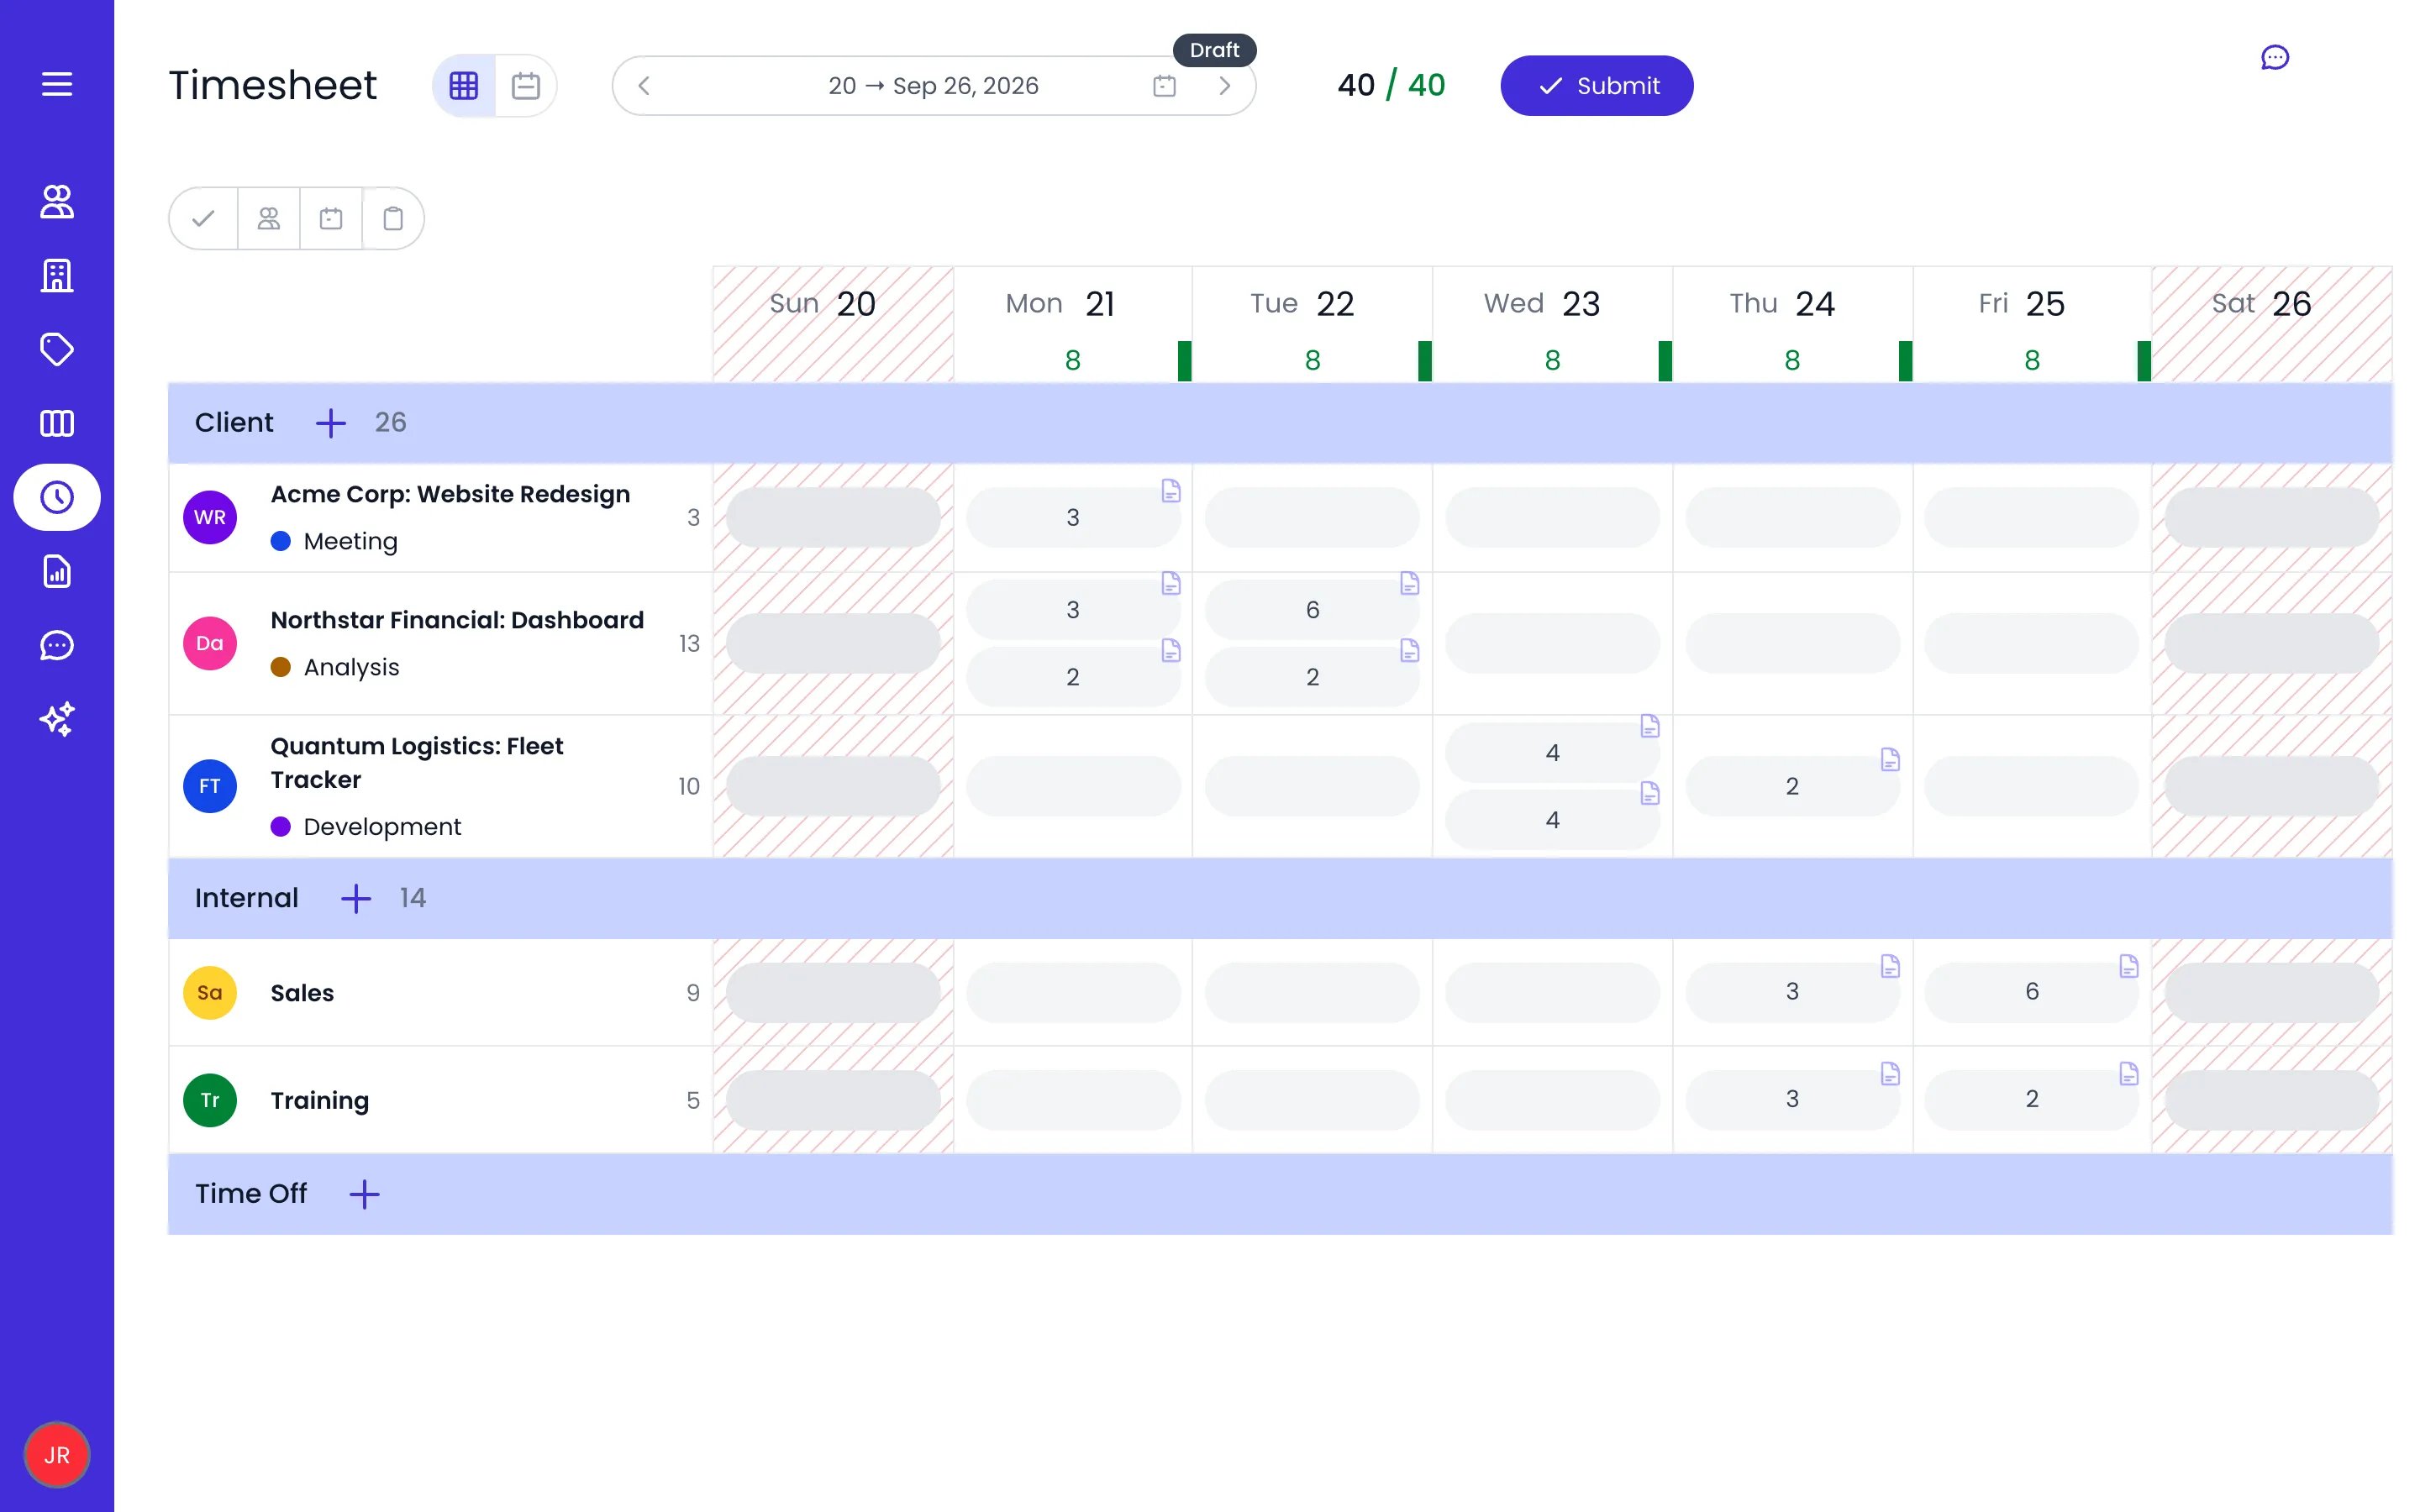Open comments icon at top right
Image resolution: width=2420 pixels, height=1512 pixels.
(2275, 58)
